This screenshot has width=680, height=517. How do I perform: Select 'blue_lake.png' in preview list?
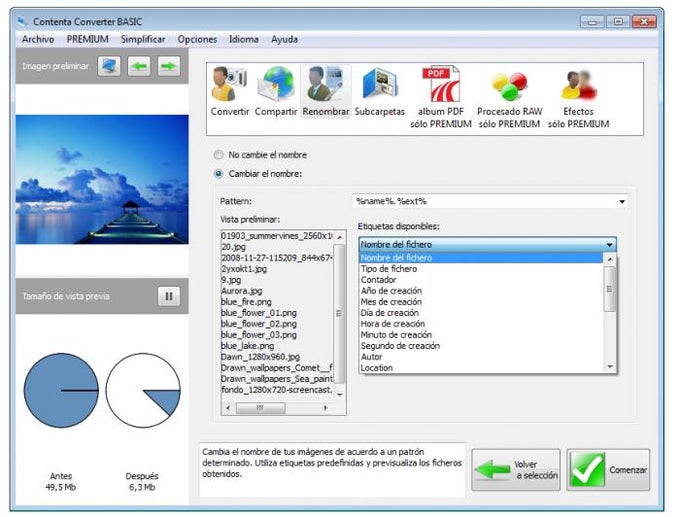tap(248, 346)
